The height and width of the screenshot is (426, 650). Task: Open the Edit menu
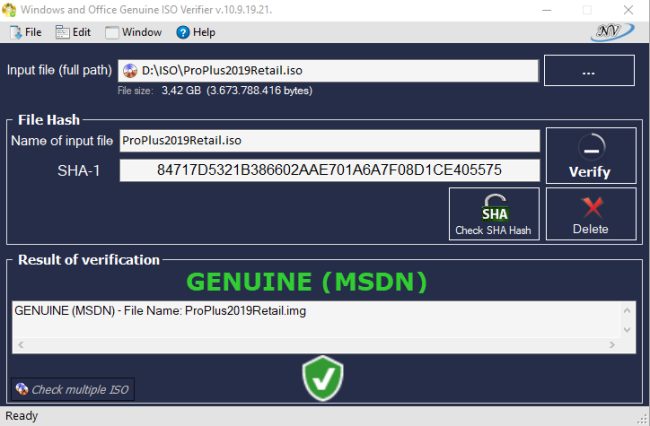point(73,32)
